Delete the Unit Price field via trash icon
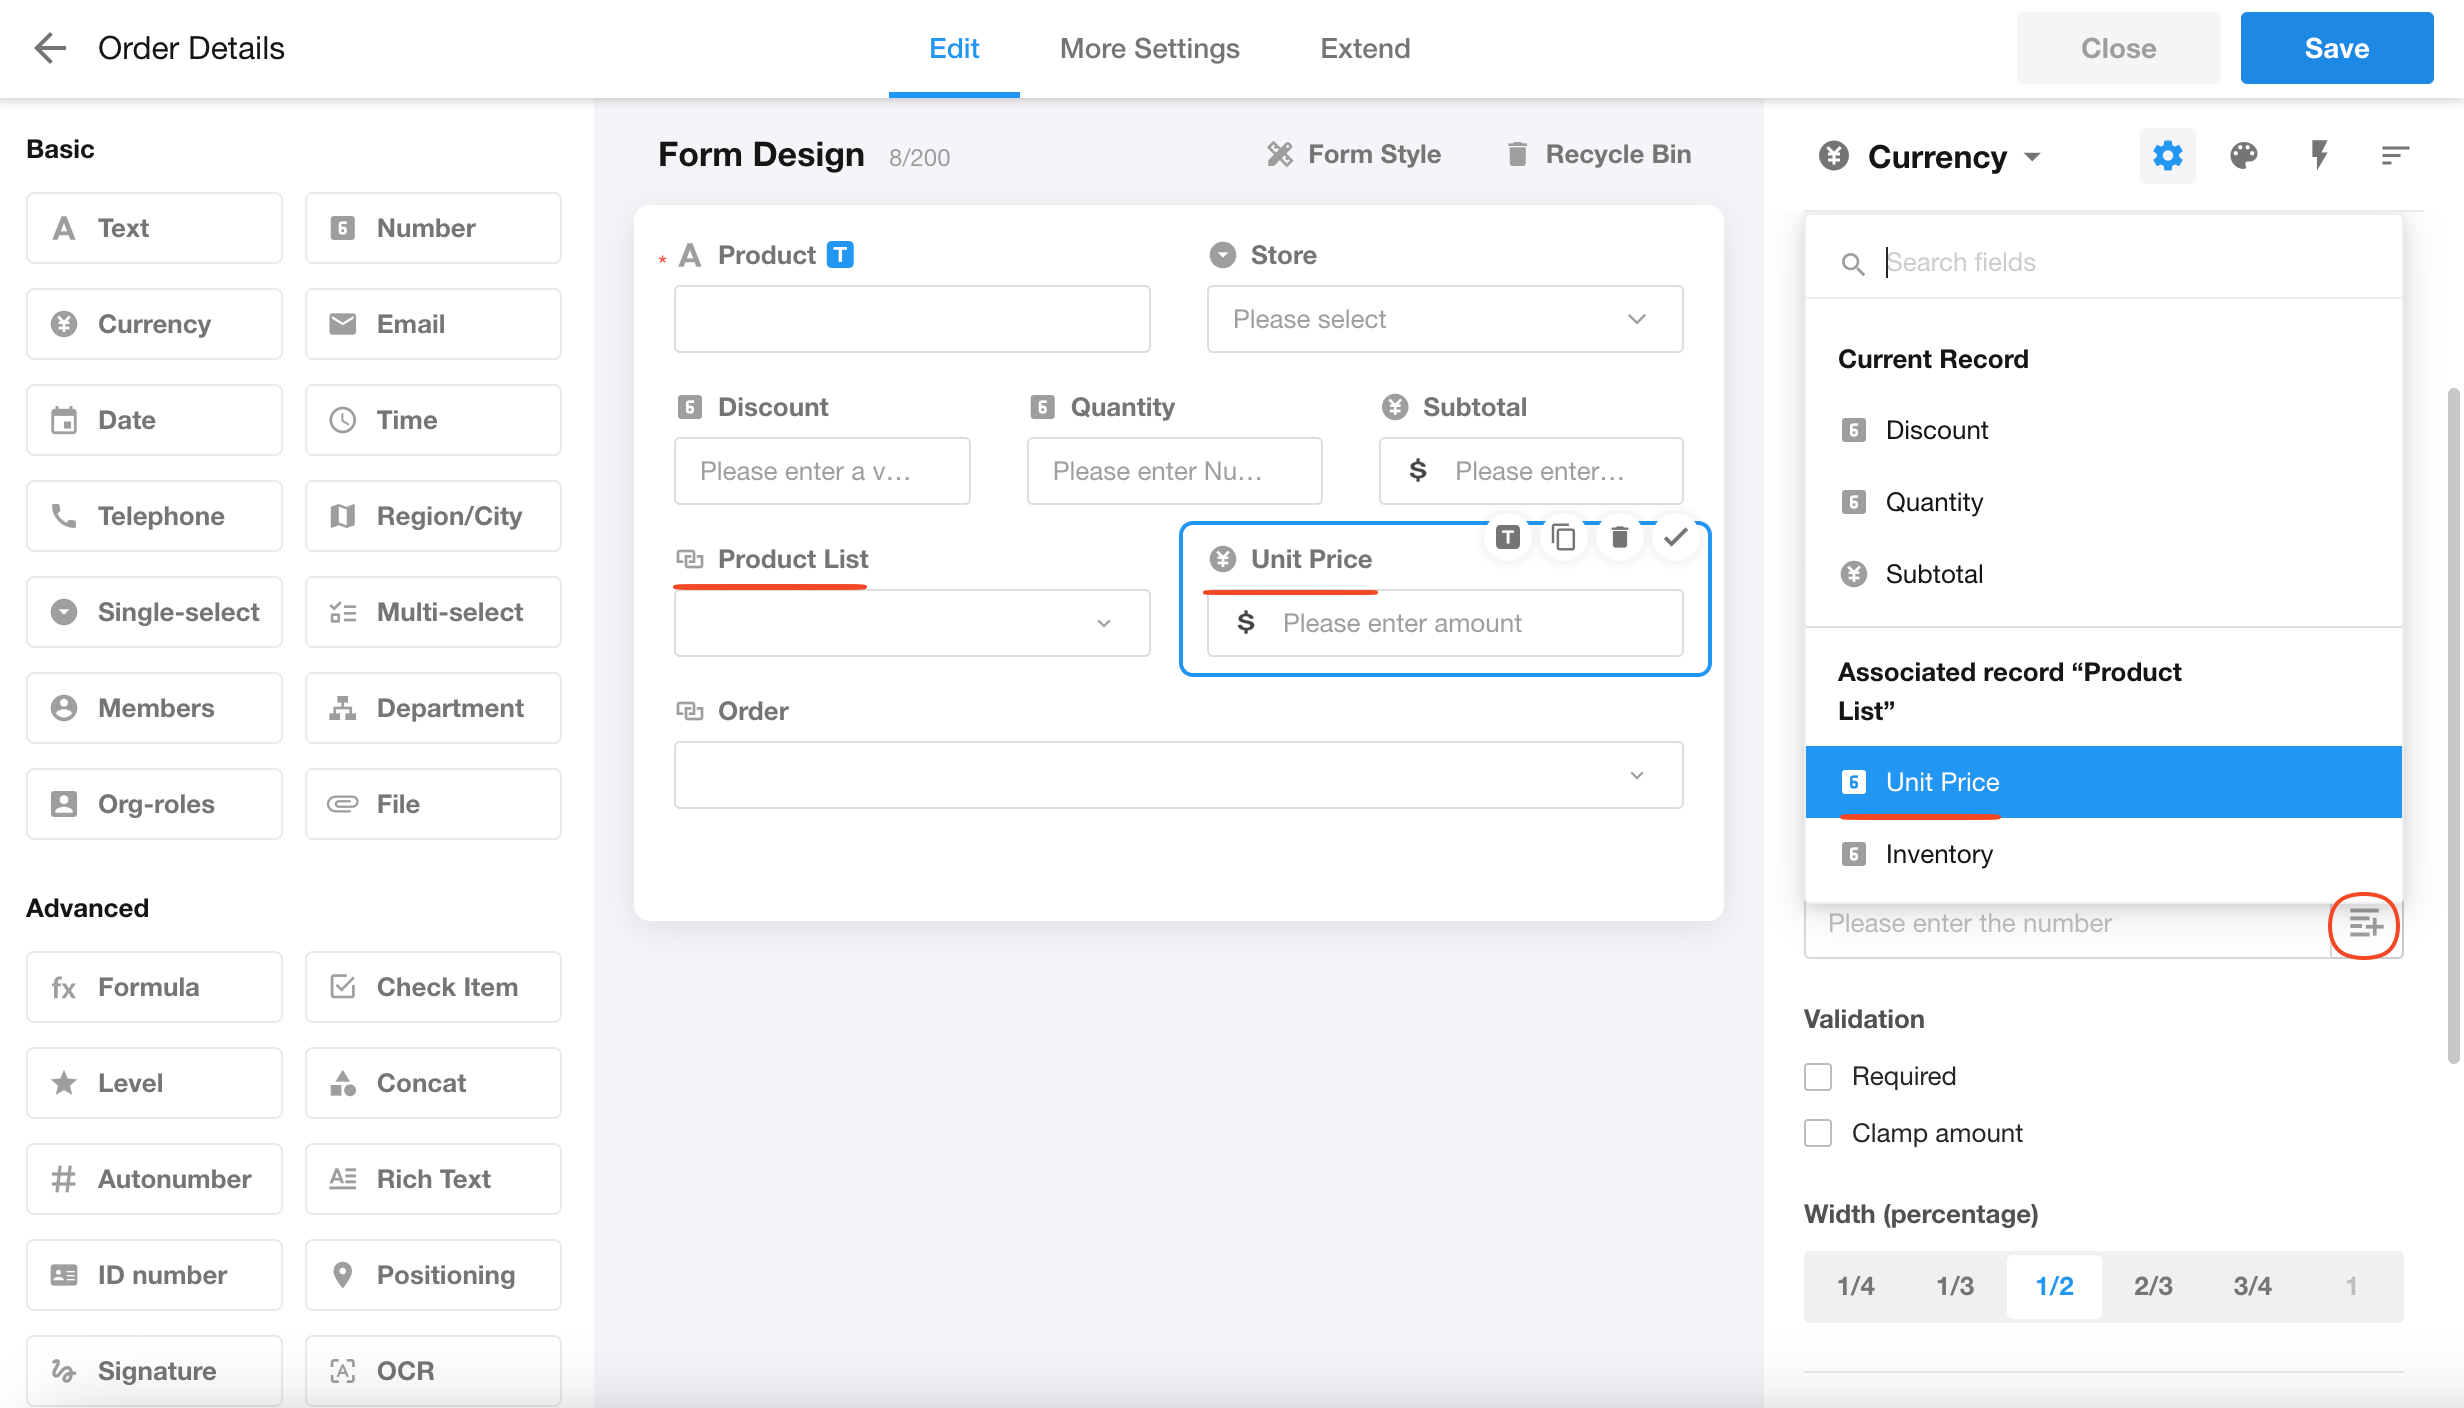 click(1619, 538)
